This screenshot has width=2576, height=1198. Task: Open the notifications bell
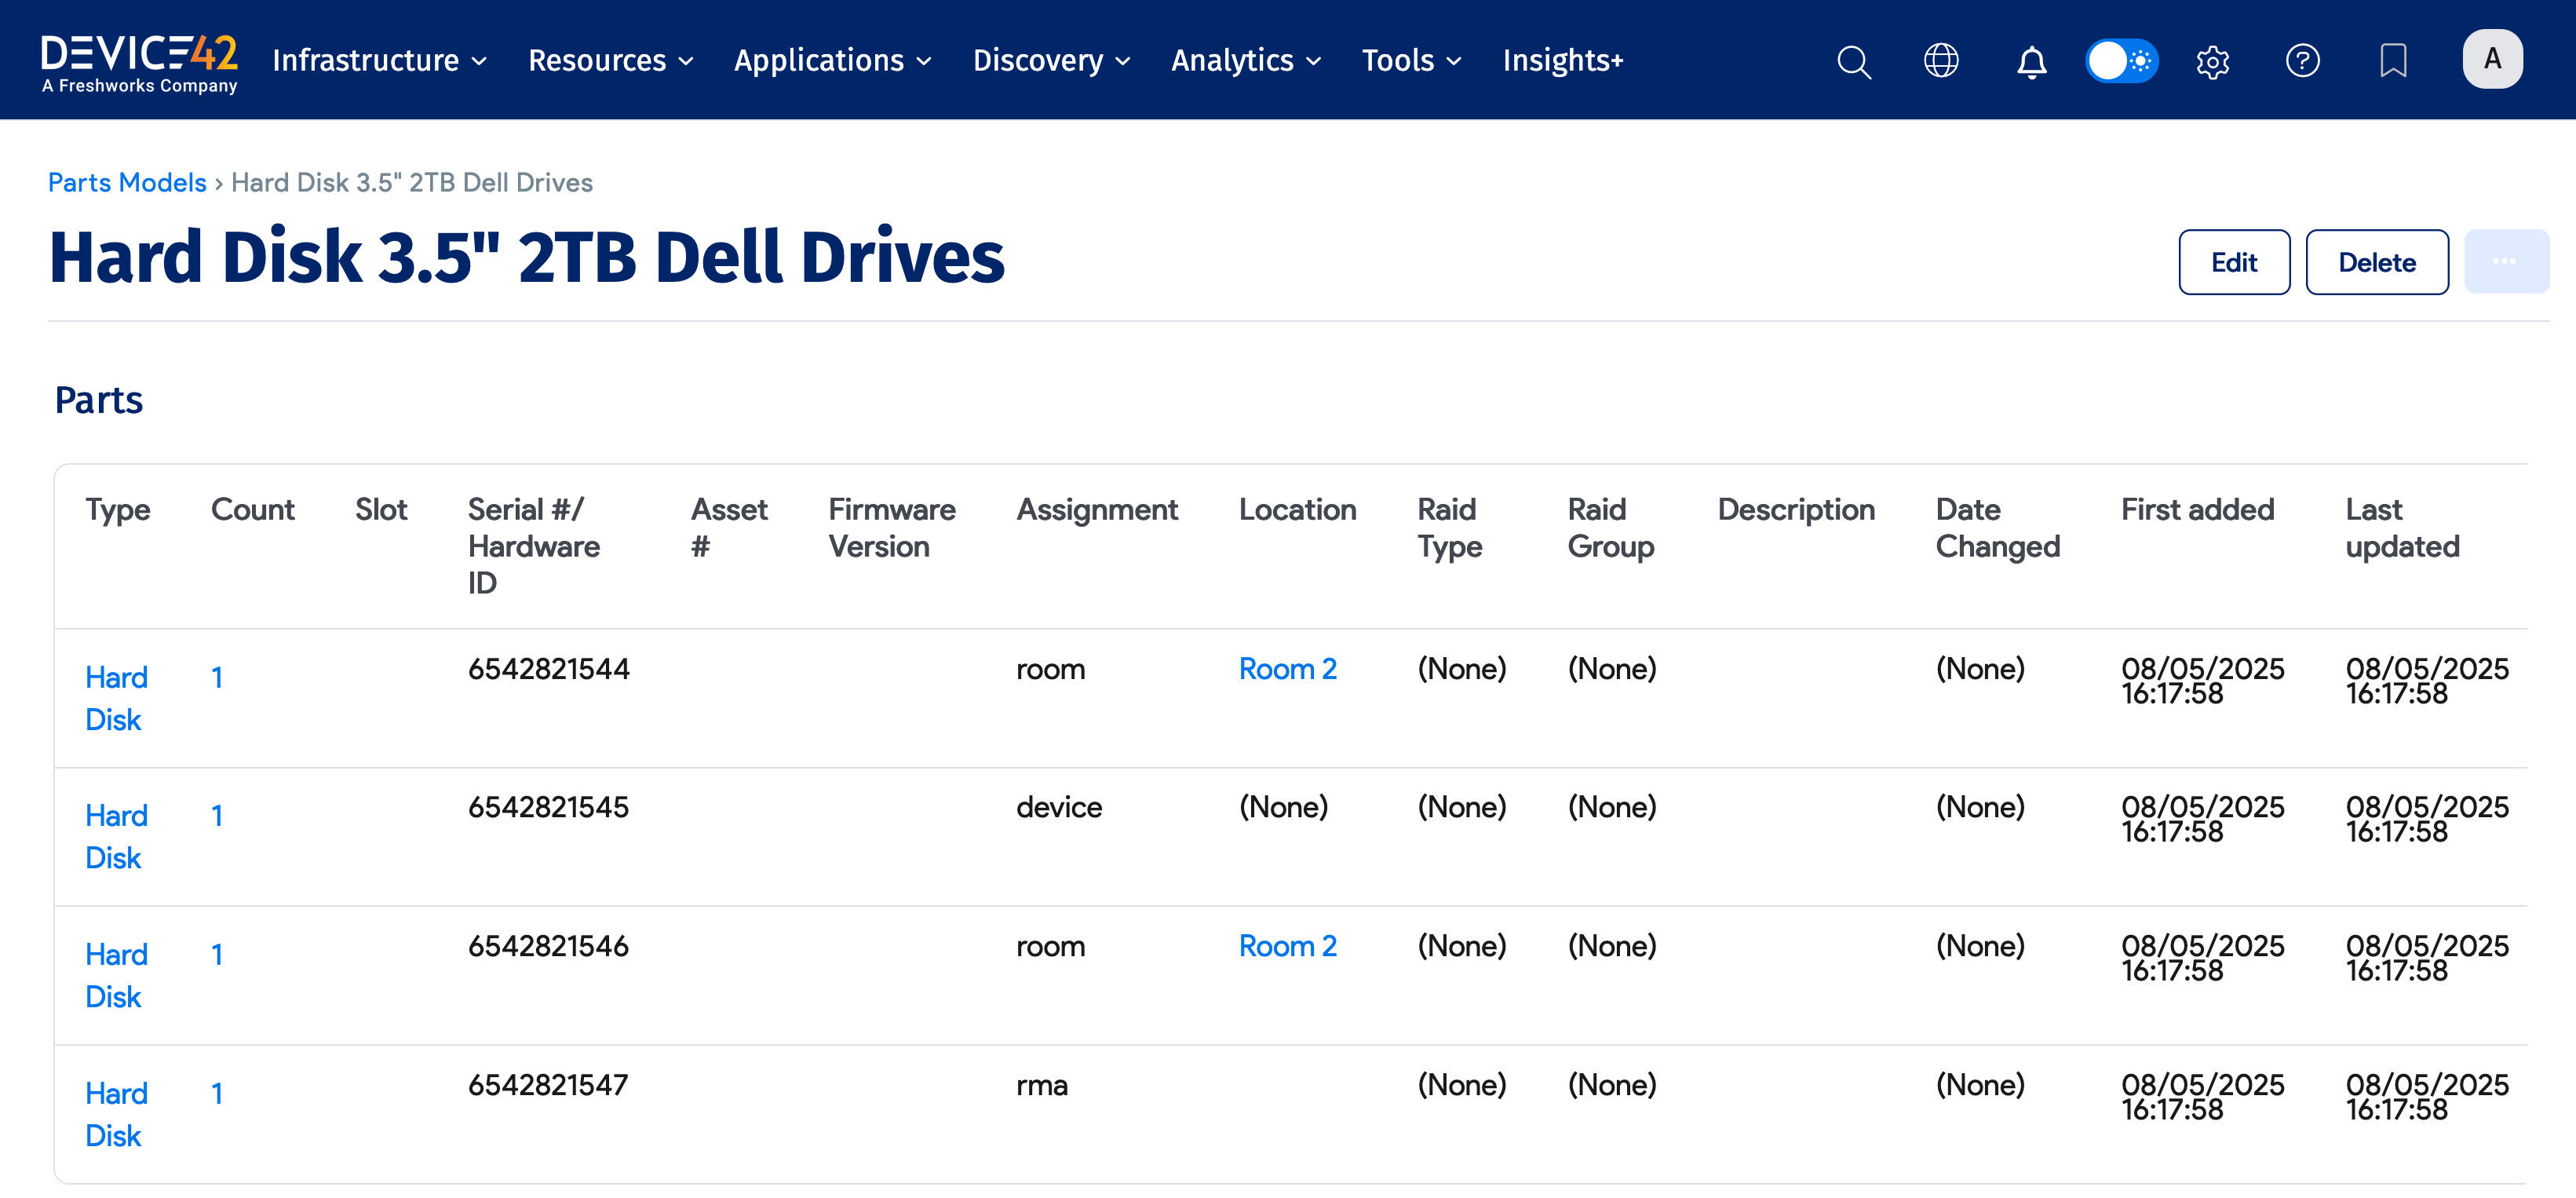click(2031, 62)
